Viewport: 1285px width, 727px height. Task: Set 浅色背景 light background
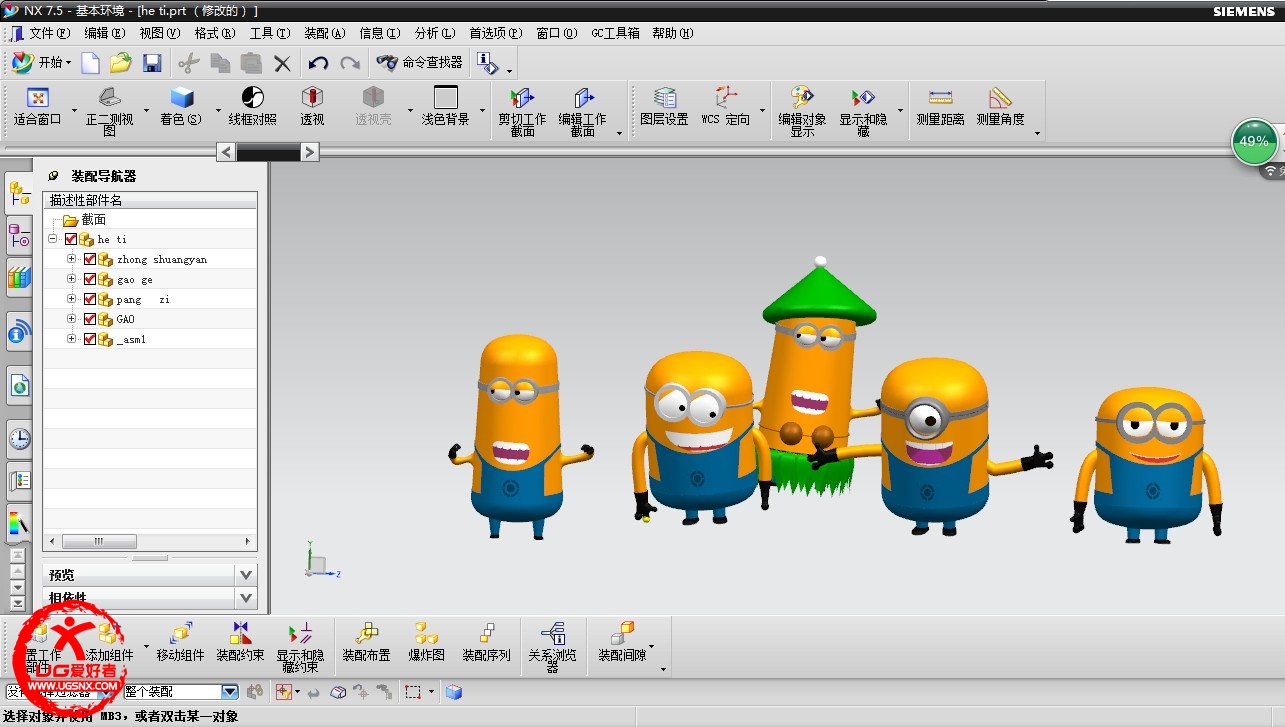coord(445,108)
